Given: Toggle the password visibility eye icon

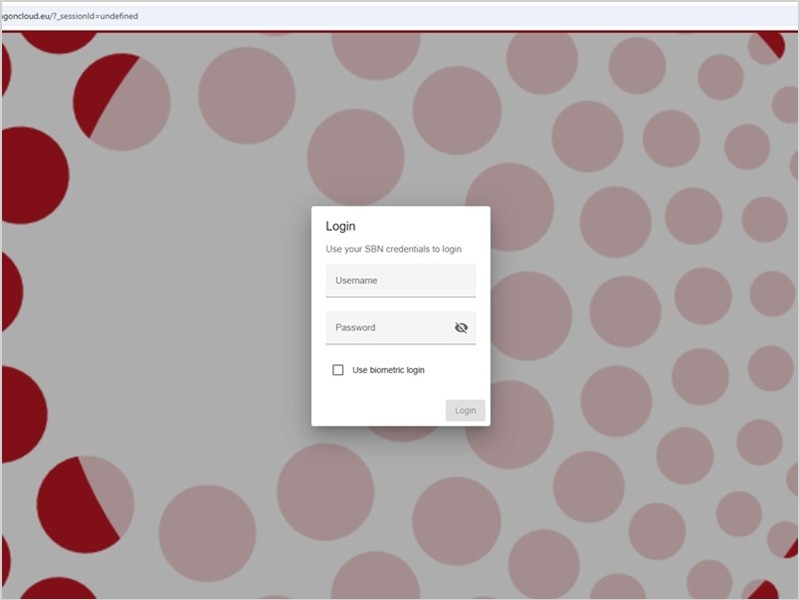Looking at the screenshot, I should [461, 327].
